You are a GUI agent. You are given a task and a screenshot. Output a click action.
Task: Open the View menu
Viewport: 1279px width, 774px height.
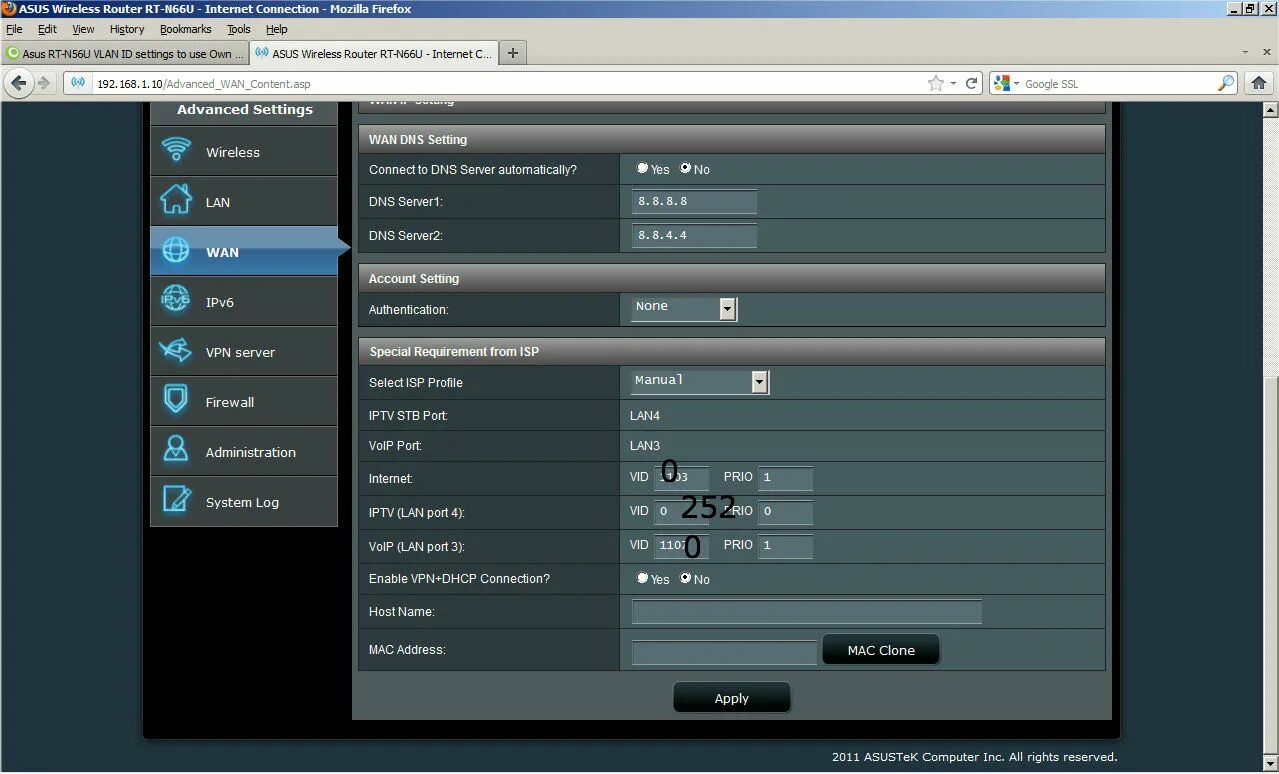pyautogui.click(x=83, y=29)
